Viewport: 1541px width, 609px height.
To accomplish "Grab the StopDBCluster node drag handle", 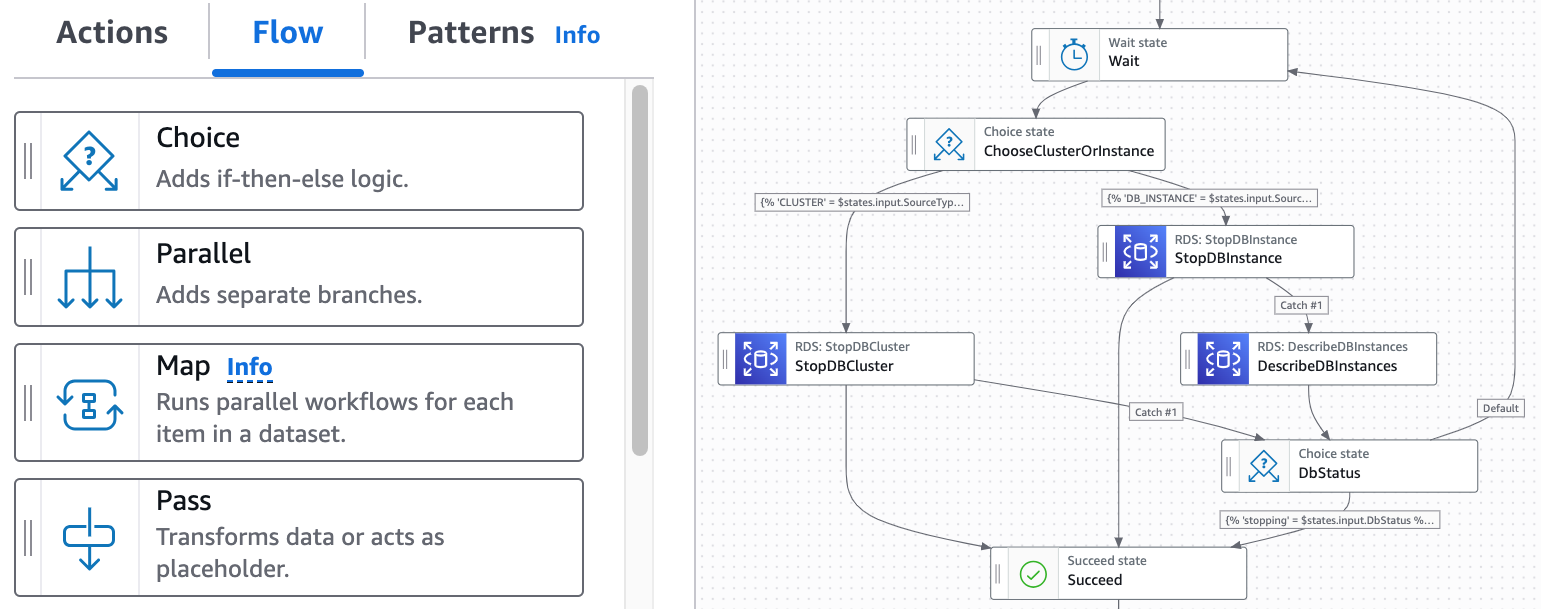I will tap(727, 359).
